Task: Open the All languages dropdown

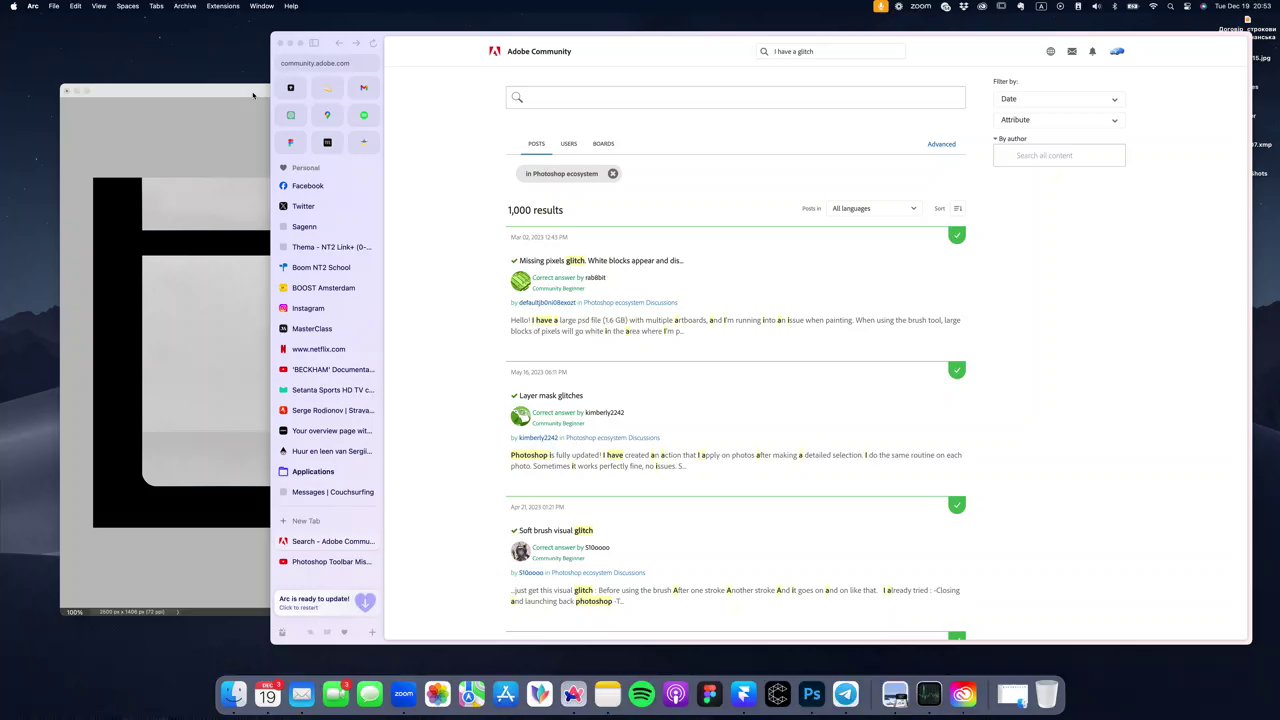Action: coord(874,208)
